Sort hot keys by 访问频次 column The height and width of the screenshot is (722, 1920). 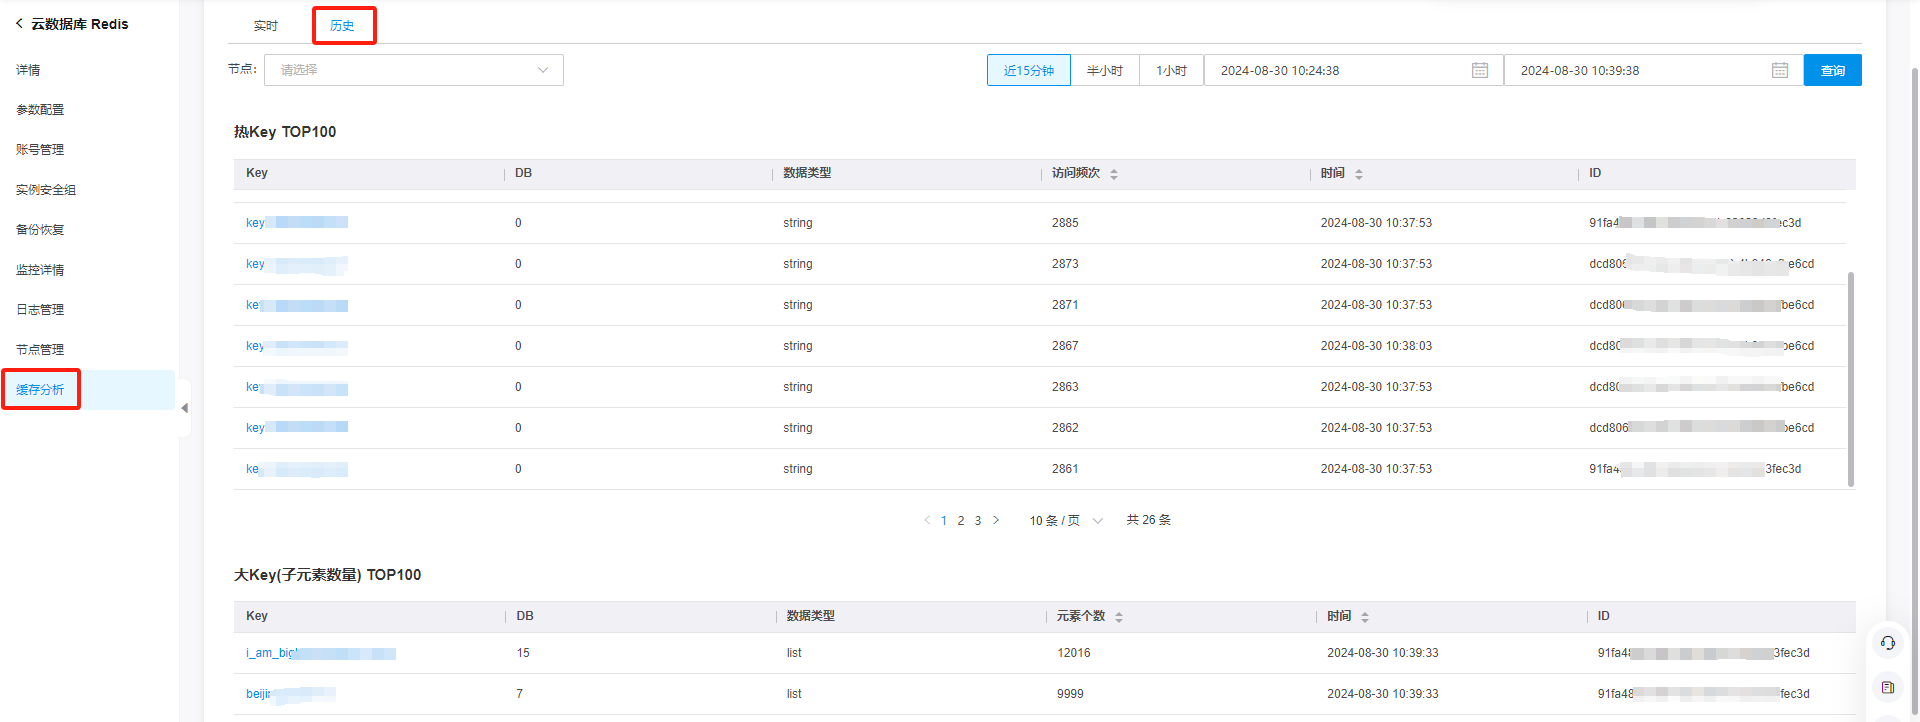pyautogui.click(x=1114, y=174)
